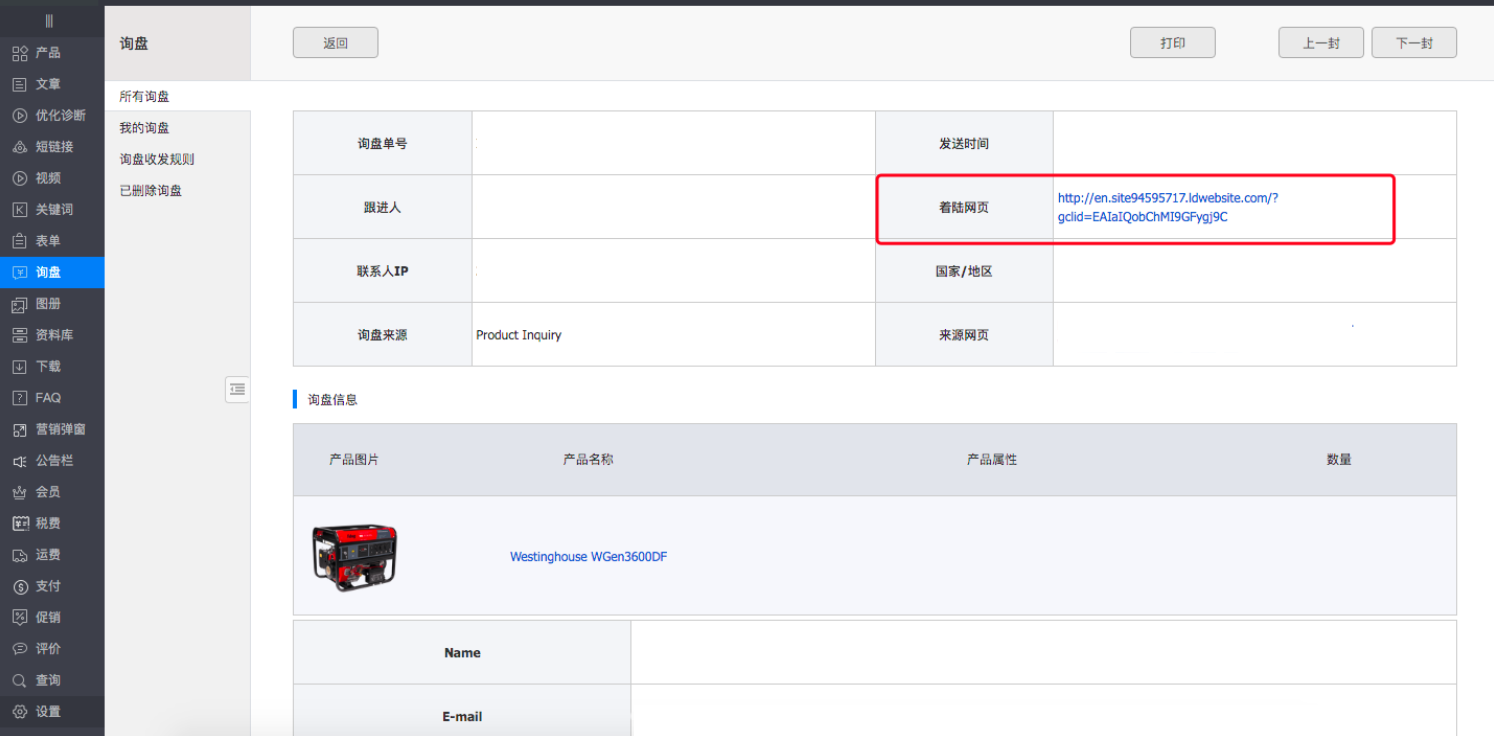Screen dimensions: 1494x736
Task: Click the 返回 back button
Action: click(x=335, y=43)
